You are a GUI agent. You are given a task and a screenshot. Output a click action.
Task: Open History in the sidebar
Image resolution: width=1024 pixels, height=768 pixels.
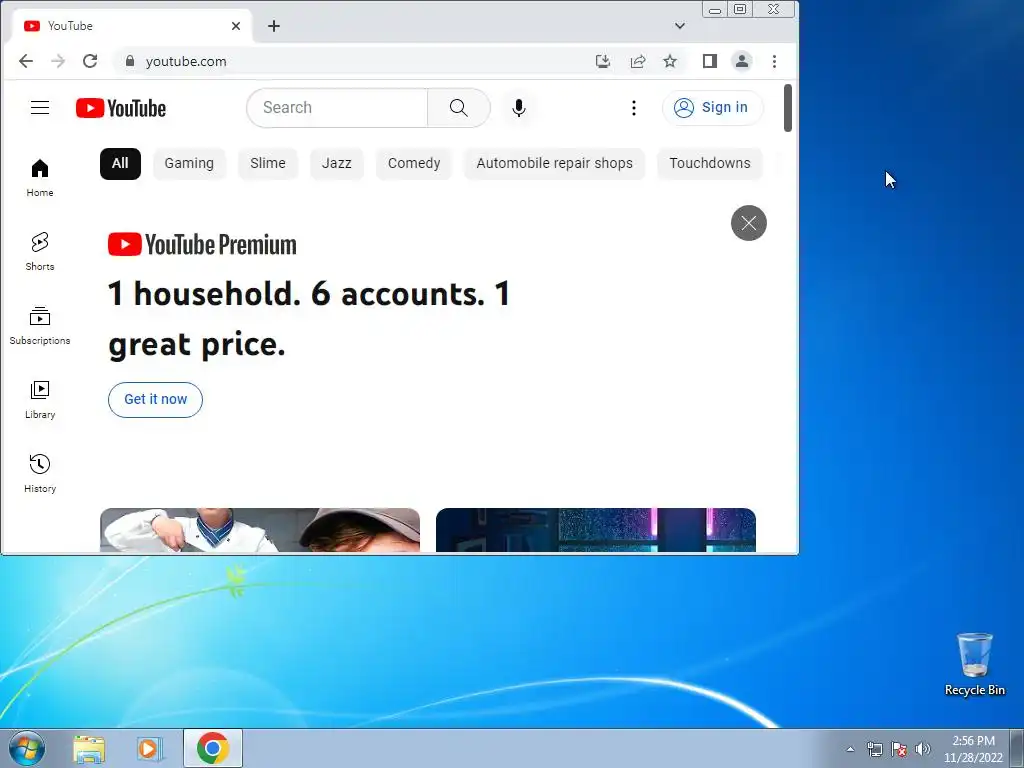40,473
